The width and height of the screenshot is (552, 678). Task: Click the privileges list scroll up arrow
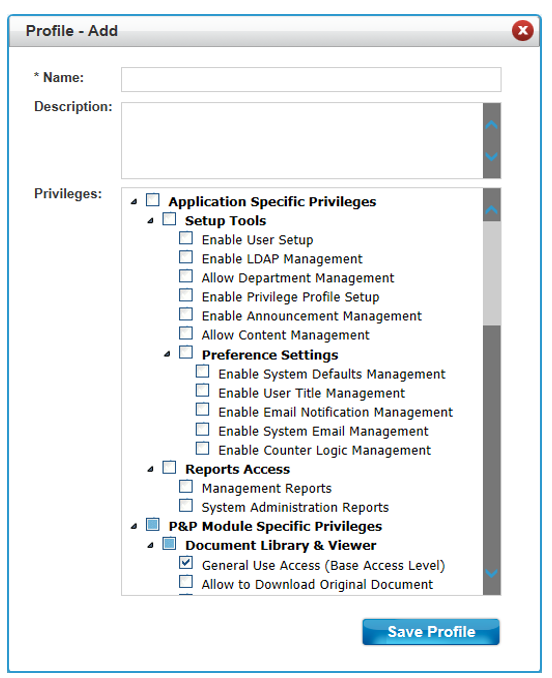coord(491,210)
